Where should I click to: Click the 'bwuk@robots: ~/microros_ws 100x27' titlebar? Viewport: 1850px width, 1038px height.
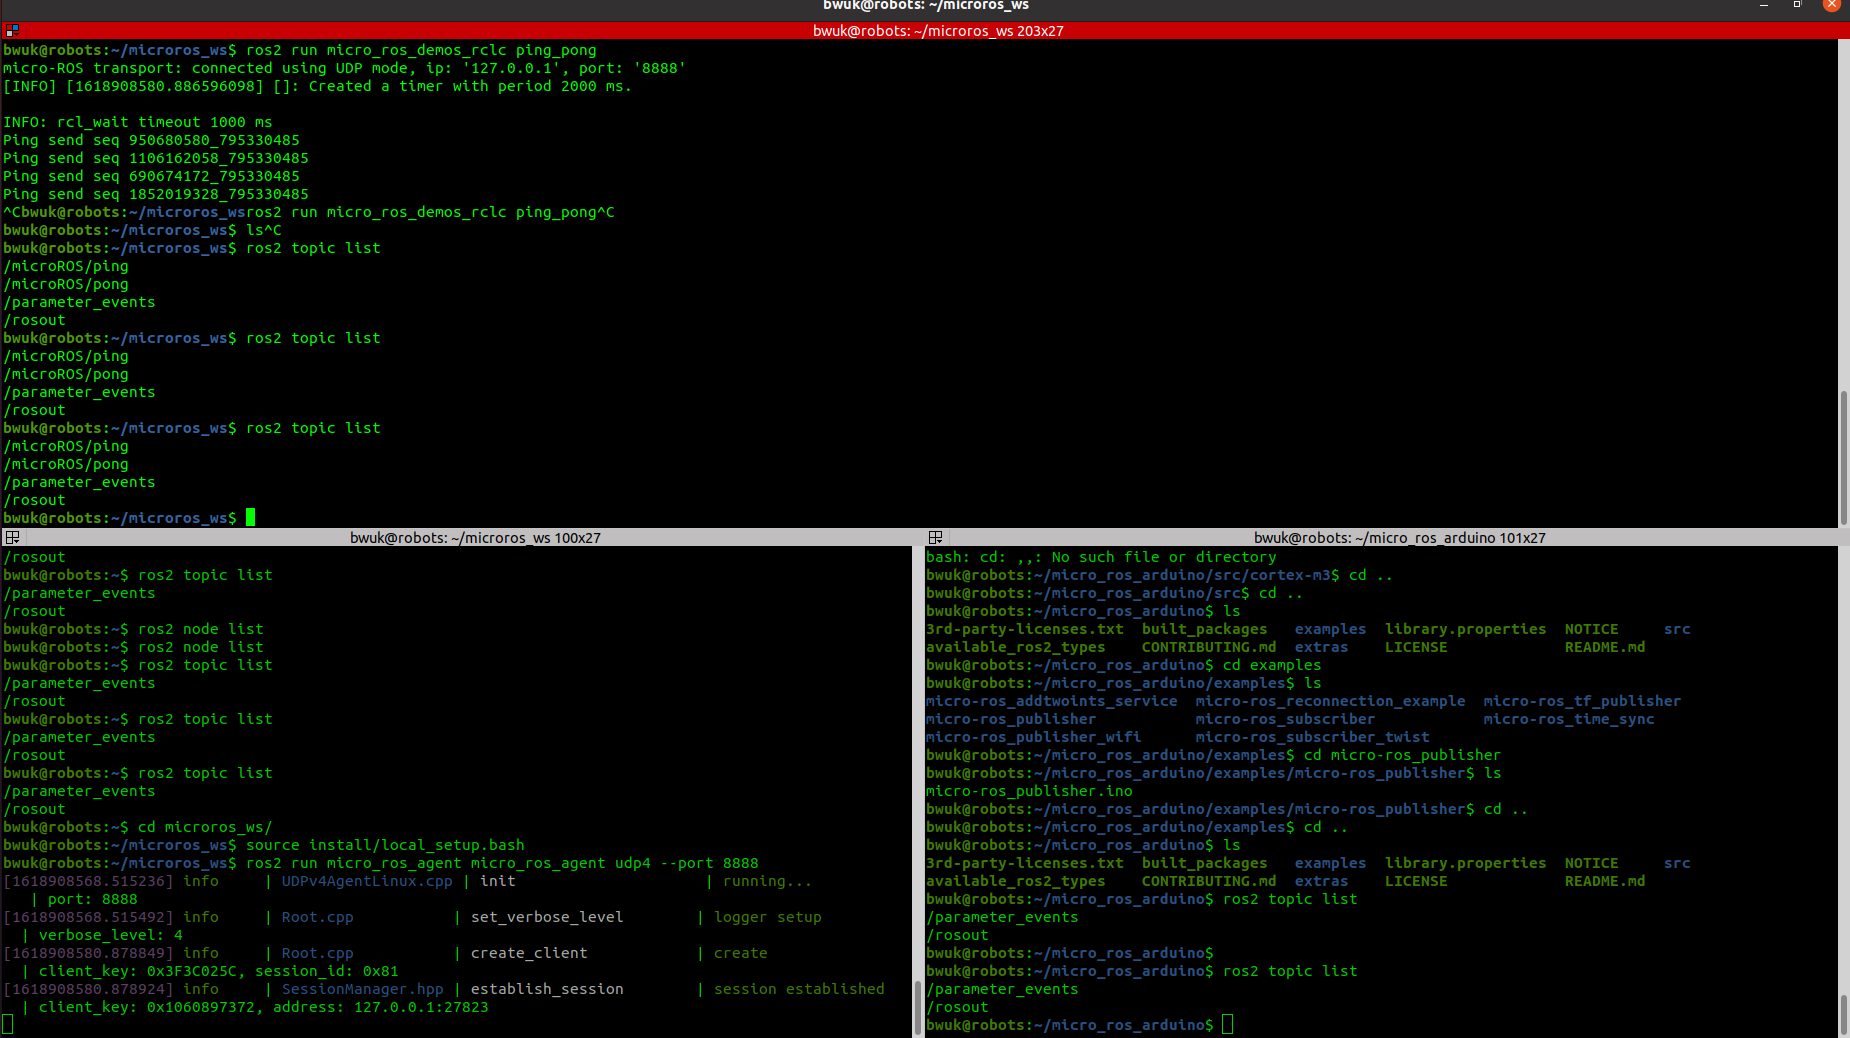[476, 537]
